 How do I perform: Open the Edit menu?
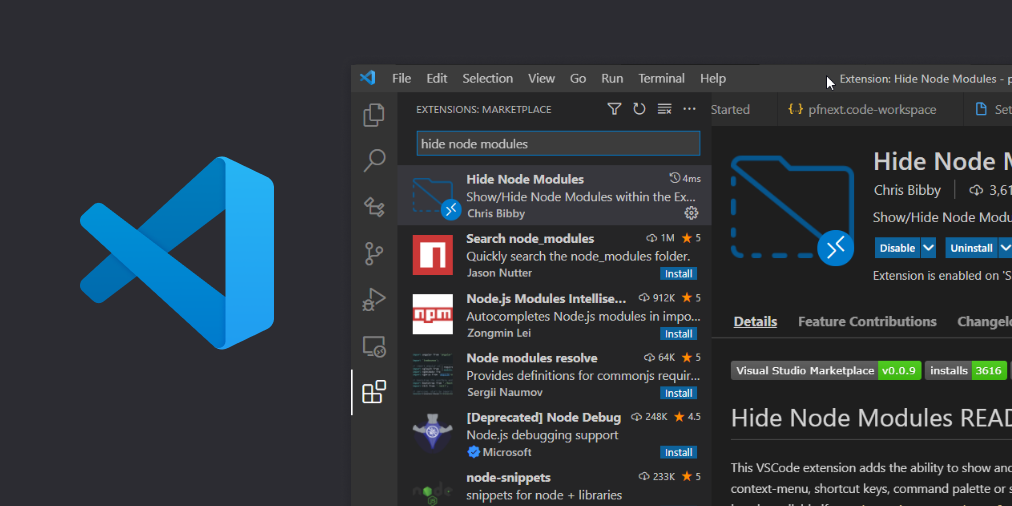click(x=437, y=78)
